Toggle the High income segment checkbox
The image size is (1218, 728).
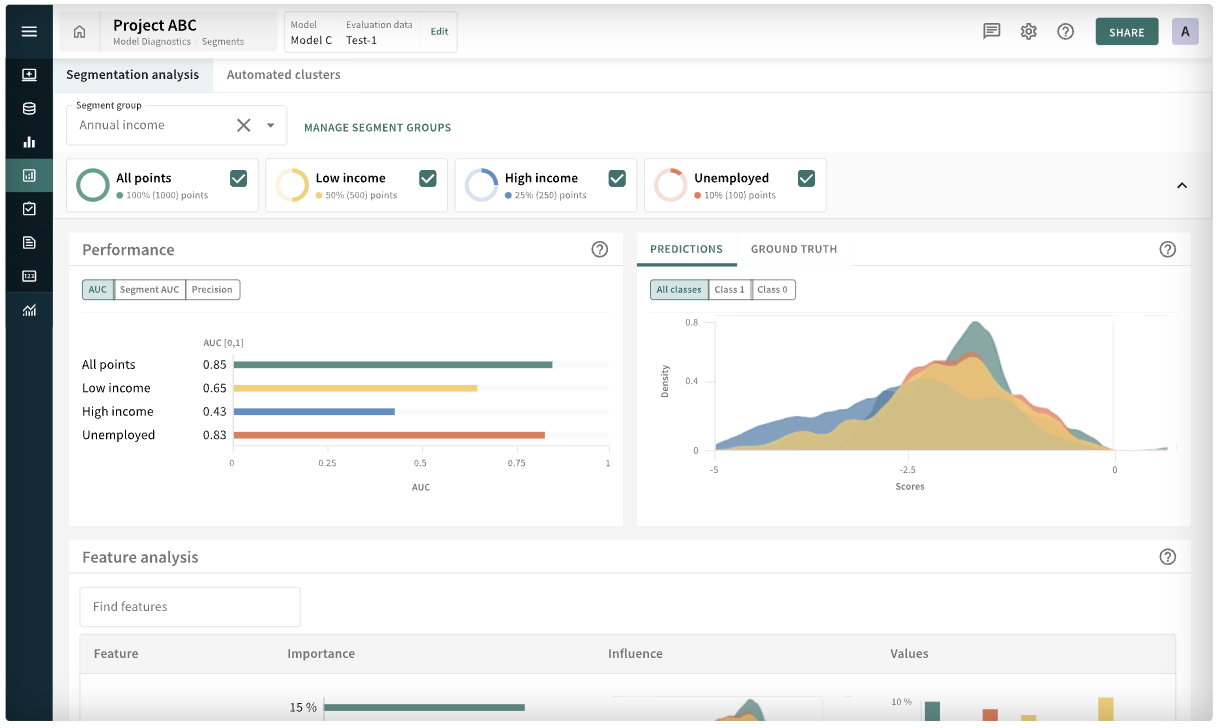coord(617,178)
